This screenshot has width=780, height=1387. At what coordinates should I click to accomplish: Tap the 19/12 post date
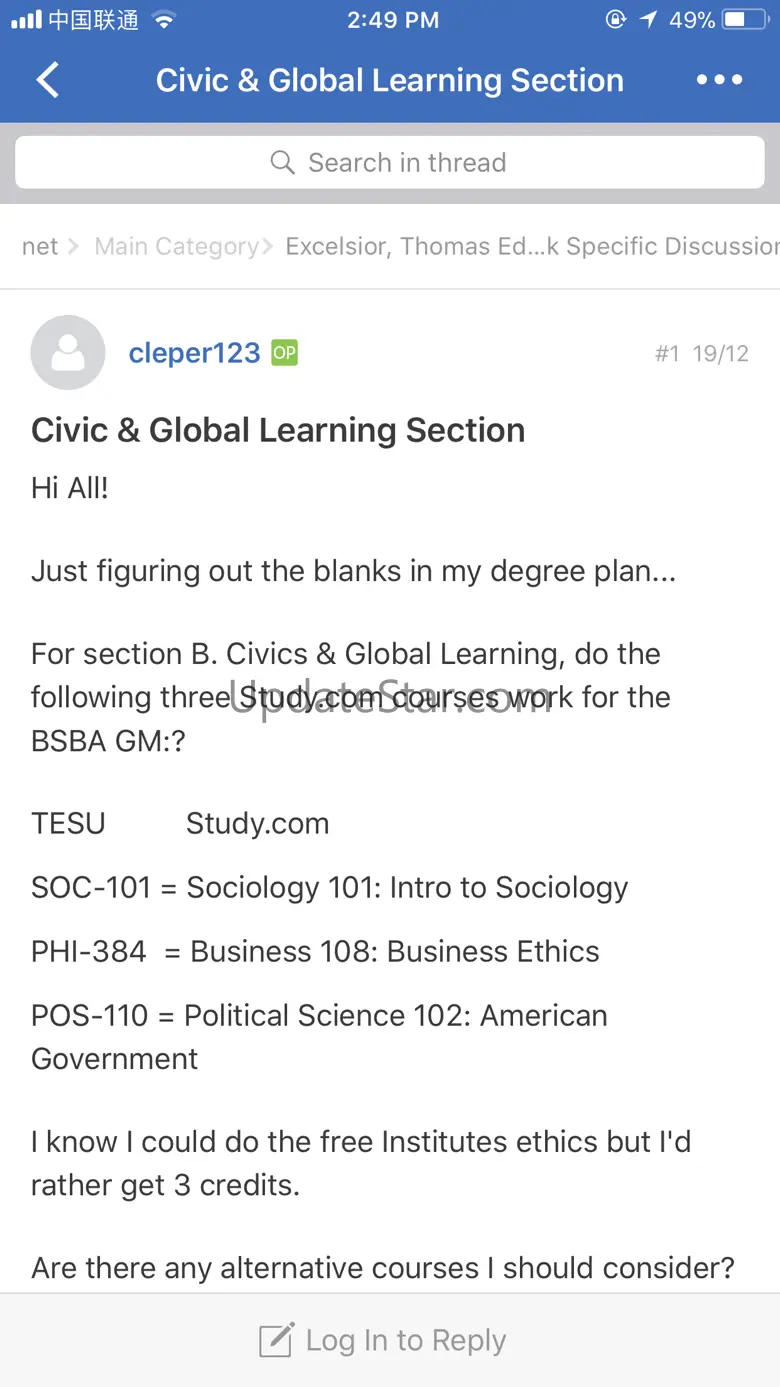720,353
